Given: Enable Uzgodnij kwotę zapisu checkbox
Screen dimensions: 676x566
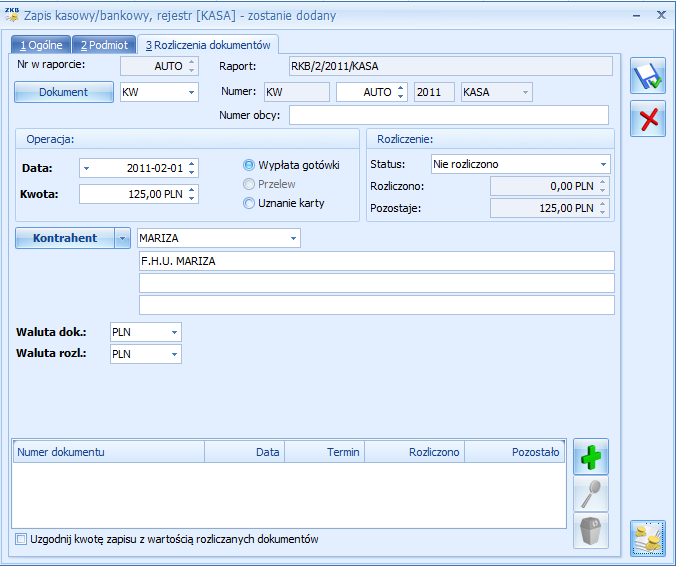Looking at the screenshot, I should (x=21, y=539).
